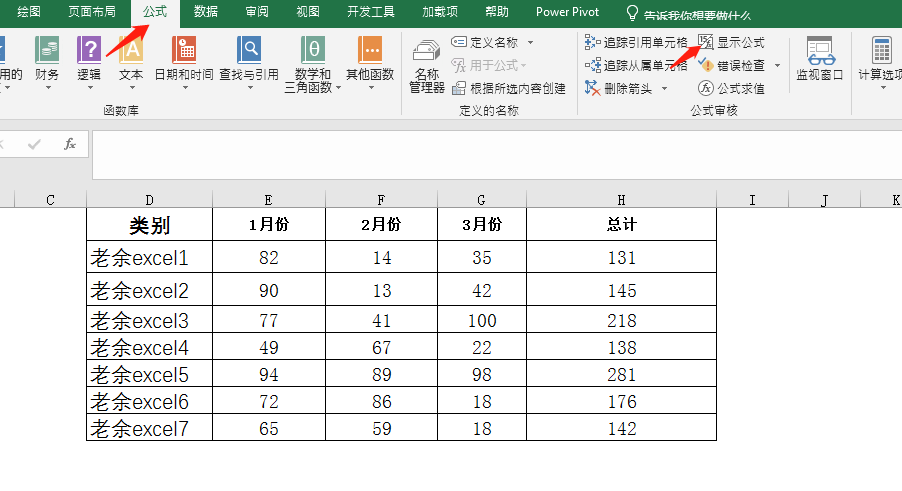The height and width of the screenshot is (491, 902).
Task: Switch to the 审阅 tab
Action: point(257,12)
